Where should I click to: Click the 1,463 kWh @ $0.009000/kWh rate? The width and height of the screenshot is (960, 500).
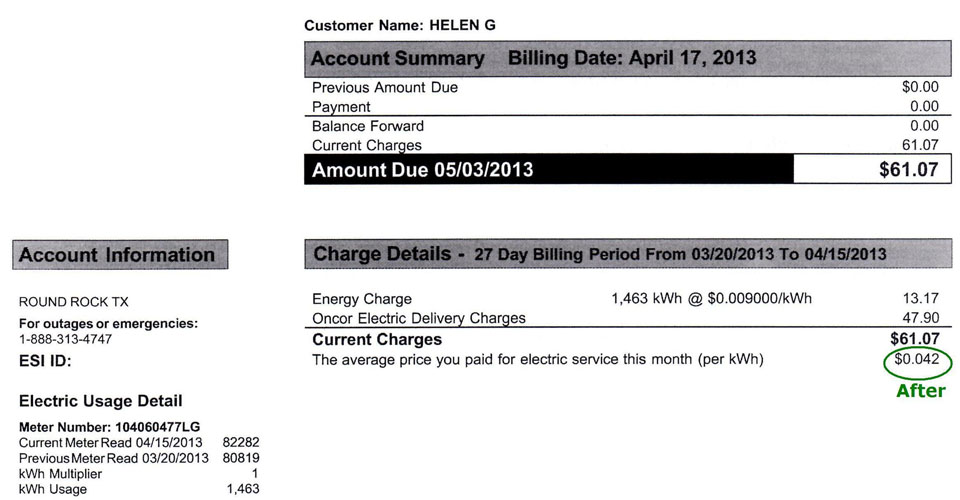pyautogui.click(x=711, y=299)
